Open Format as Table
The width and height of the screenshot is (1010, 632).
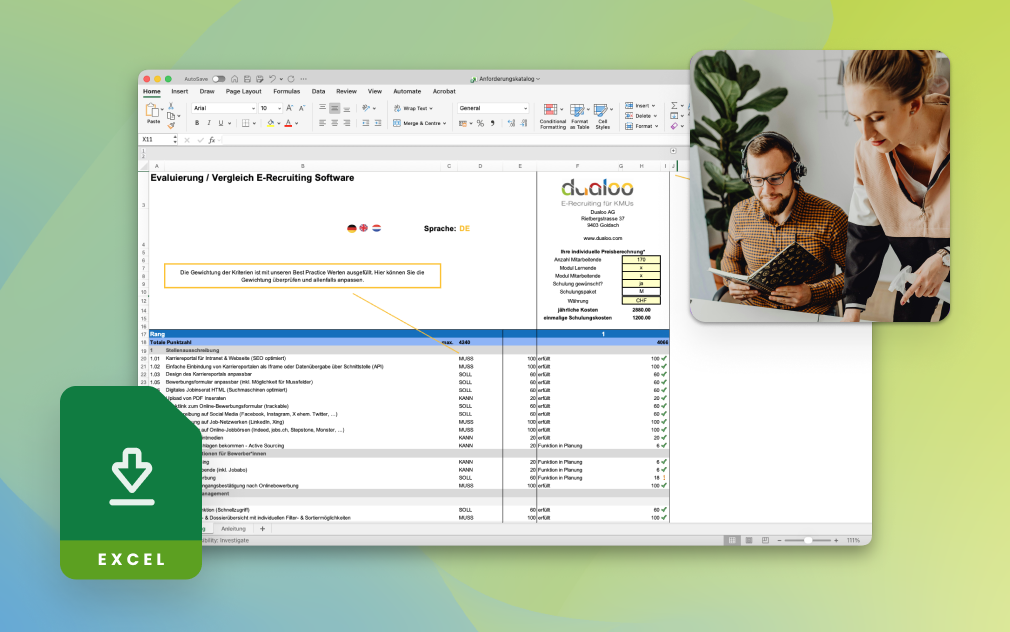coord(580,117)
